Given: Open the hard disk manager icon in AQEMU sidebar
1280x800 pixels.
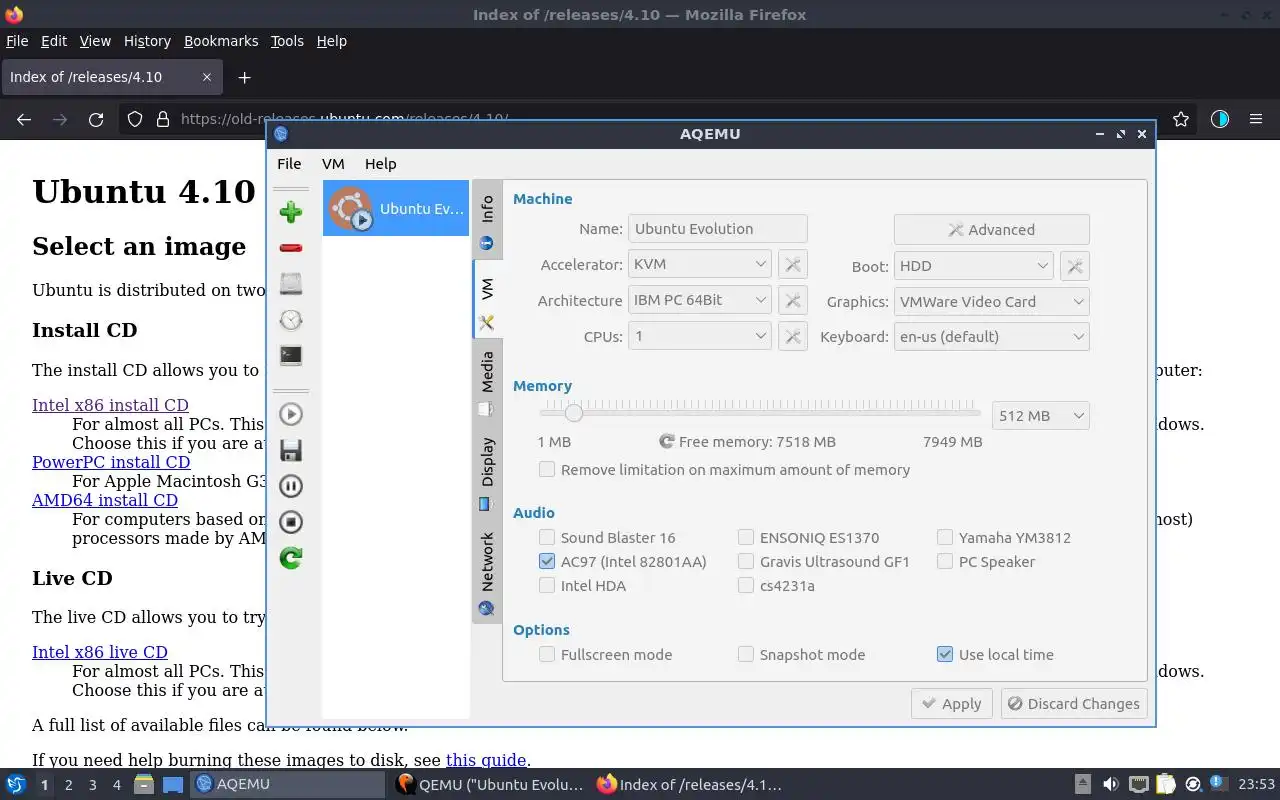Looking at the screenshot, I should point(291,284).
